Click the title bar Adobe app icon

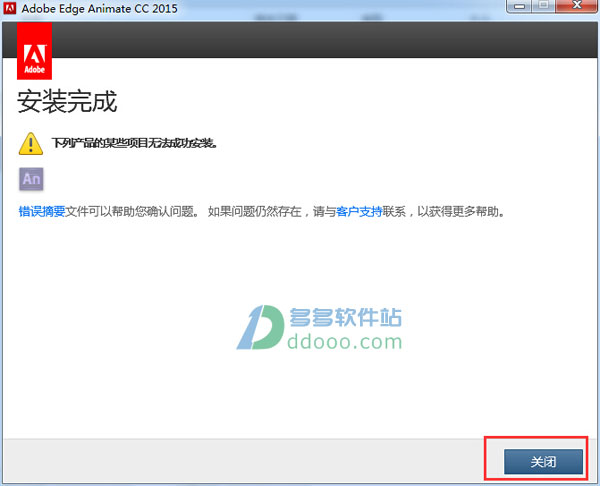point(10,8)
